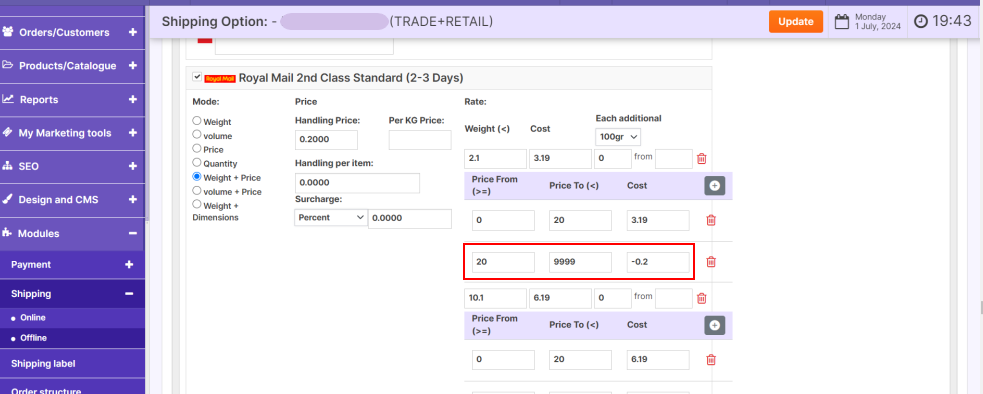
Task: Select the Price mode radio
Action: click(197, 149)
